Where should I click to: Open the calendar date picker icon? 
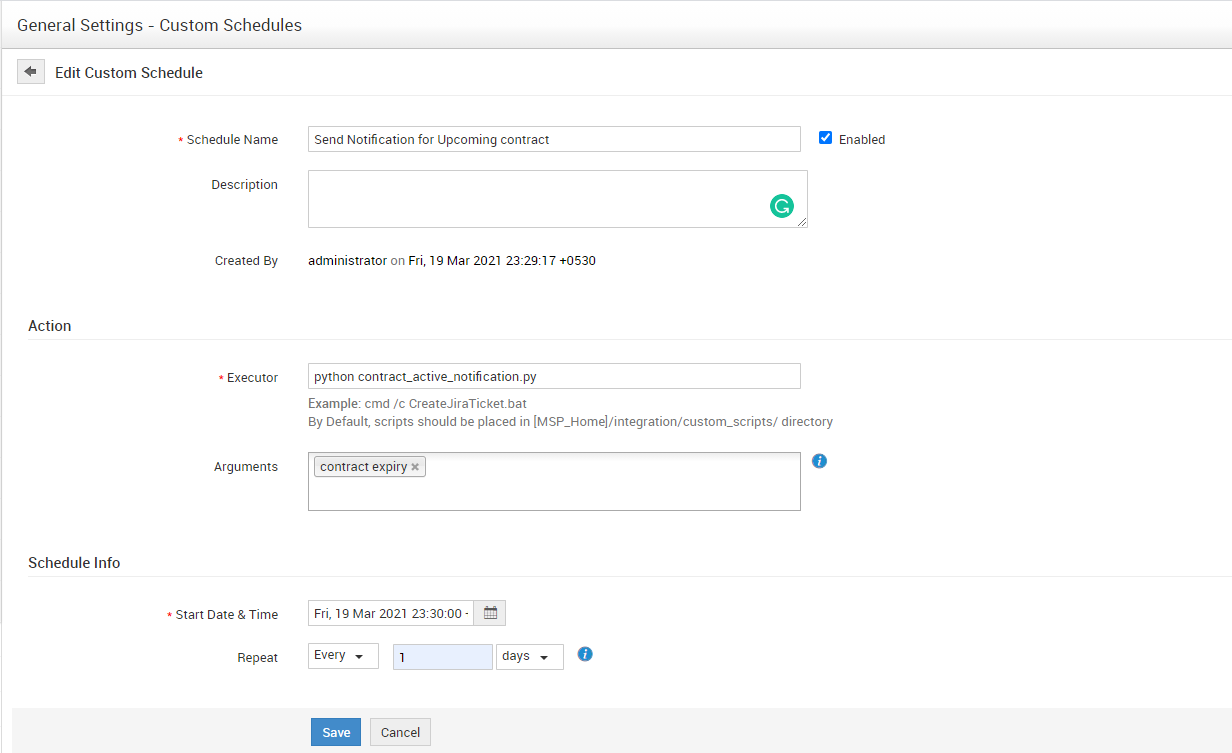pyautogui.click(x=490, y=613)
